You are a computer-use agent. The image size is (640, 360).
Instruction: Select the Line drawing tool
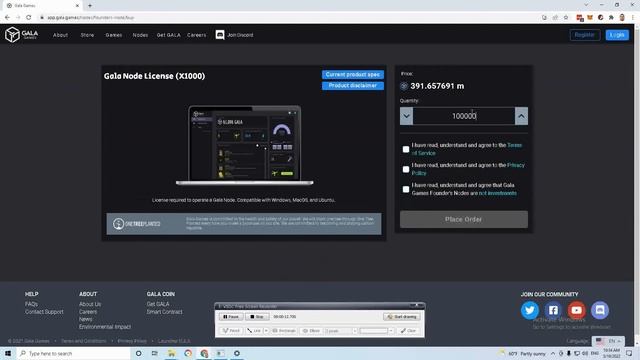click(254, 331)
